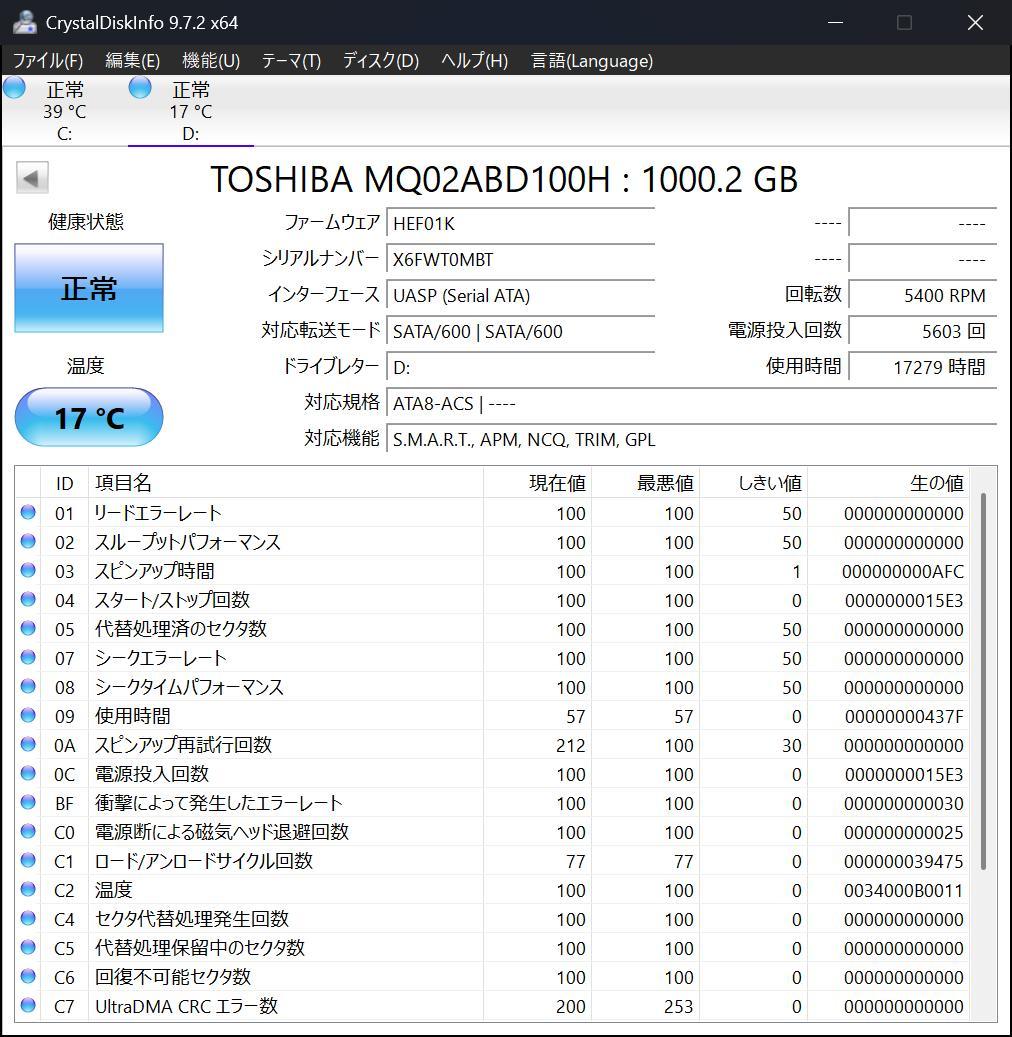The width and height of the screenshot is (1012, 1037).
Task: Click the drive letter field D:
Action: point(521,367)
